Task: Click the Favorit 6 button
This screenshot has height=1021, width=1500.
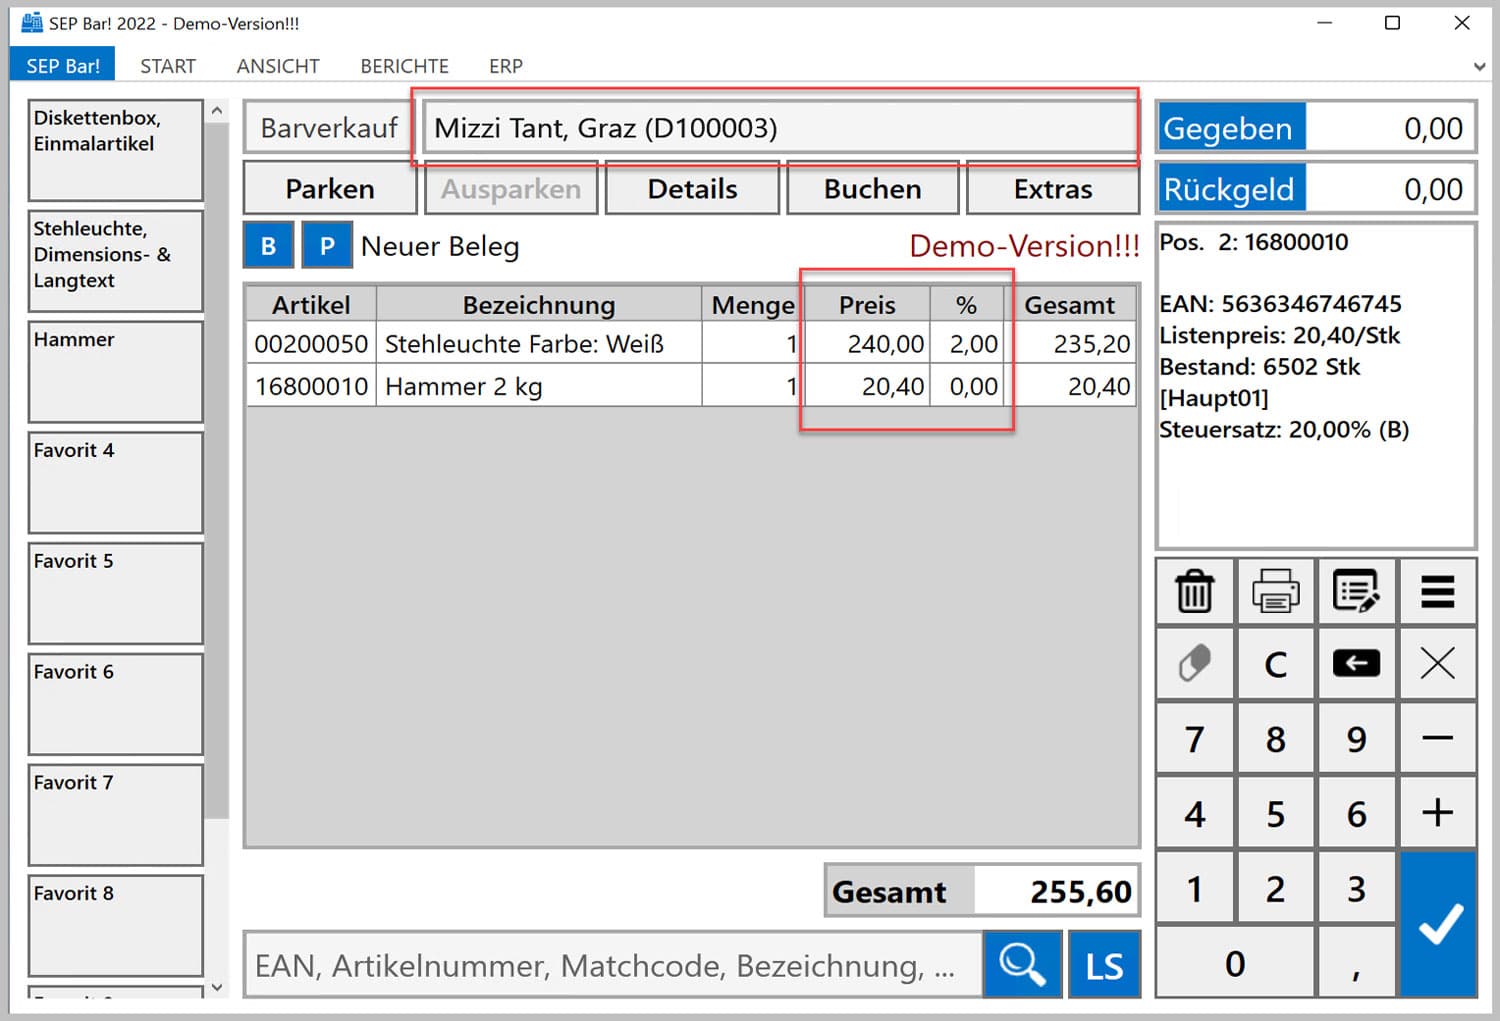Action: click(x=116, y=705)
